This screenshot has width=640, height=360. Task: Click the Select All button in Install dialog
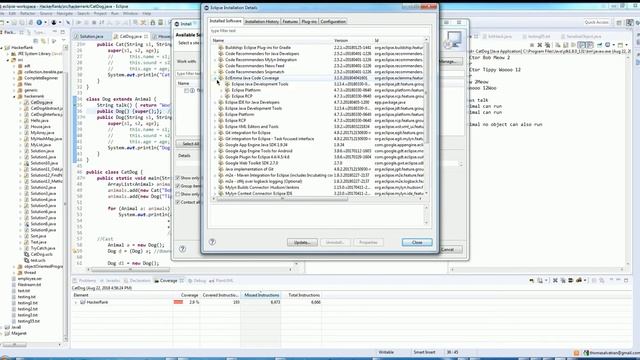pyautogui.click(x=189, y=144)
